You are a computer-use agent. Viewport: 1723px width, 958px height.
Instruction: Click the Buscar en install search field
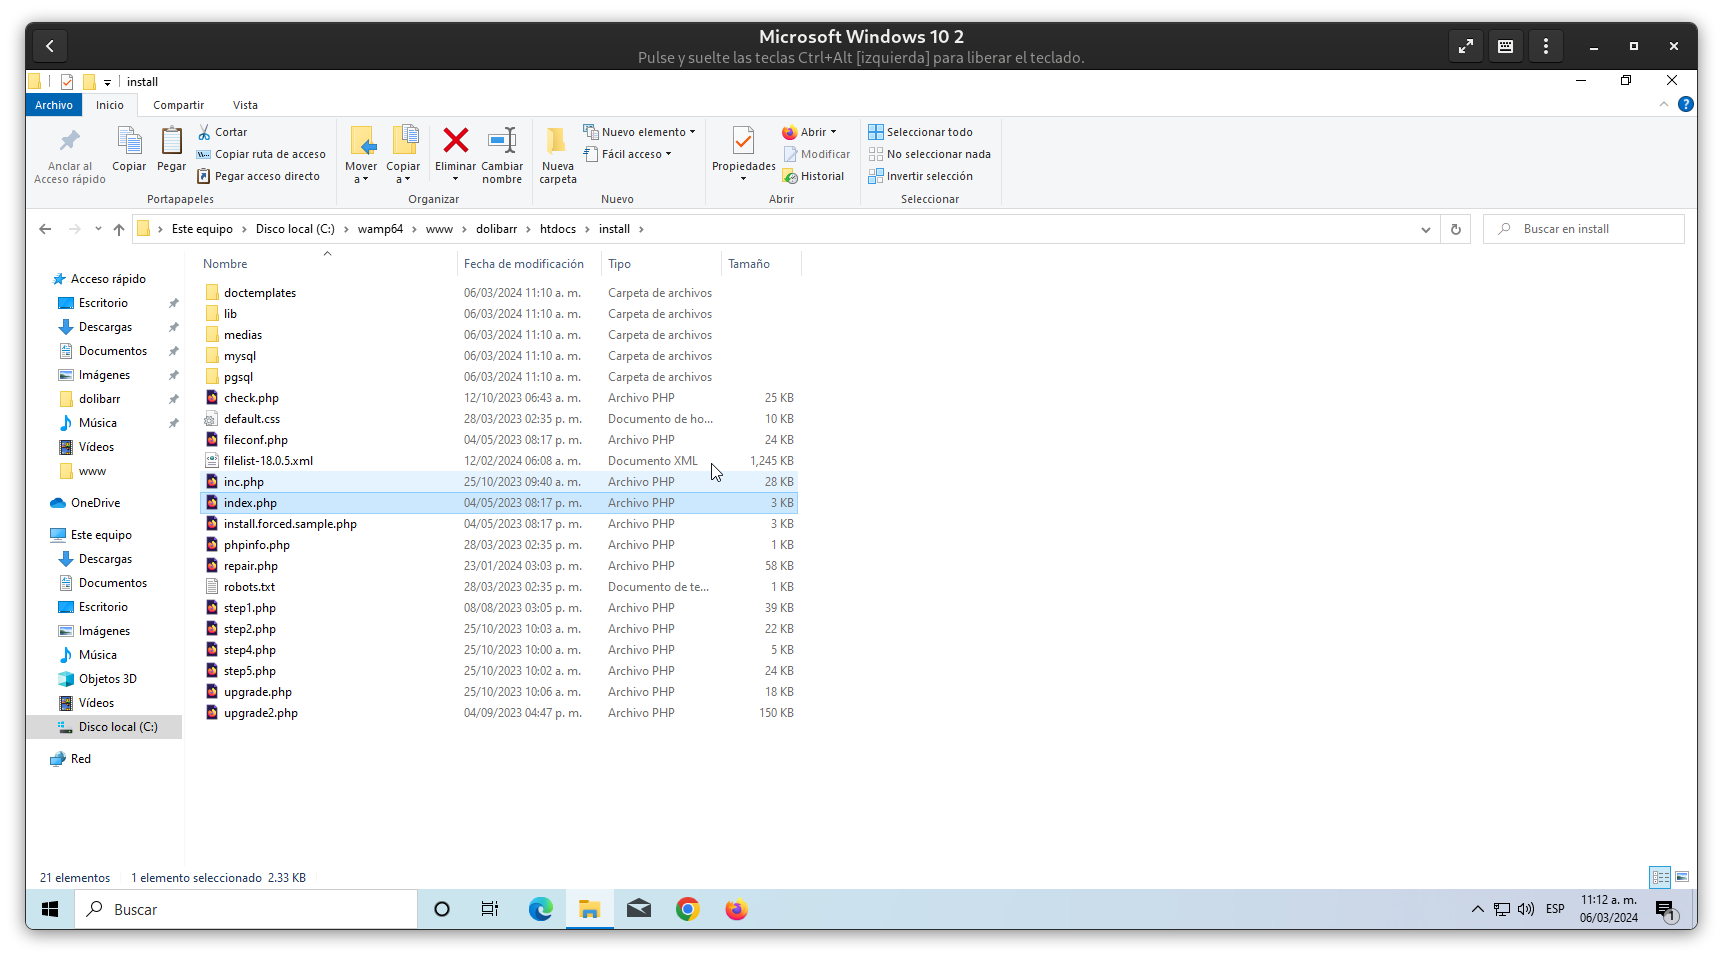coord(1590,229)
